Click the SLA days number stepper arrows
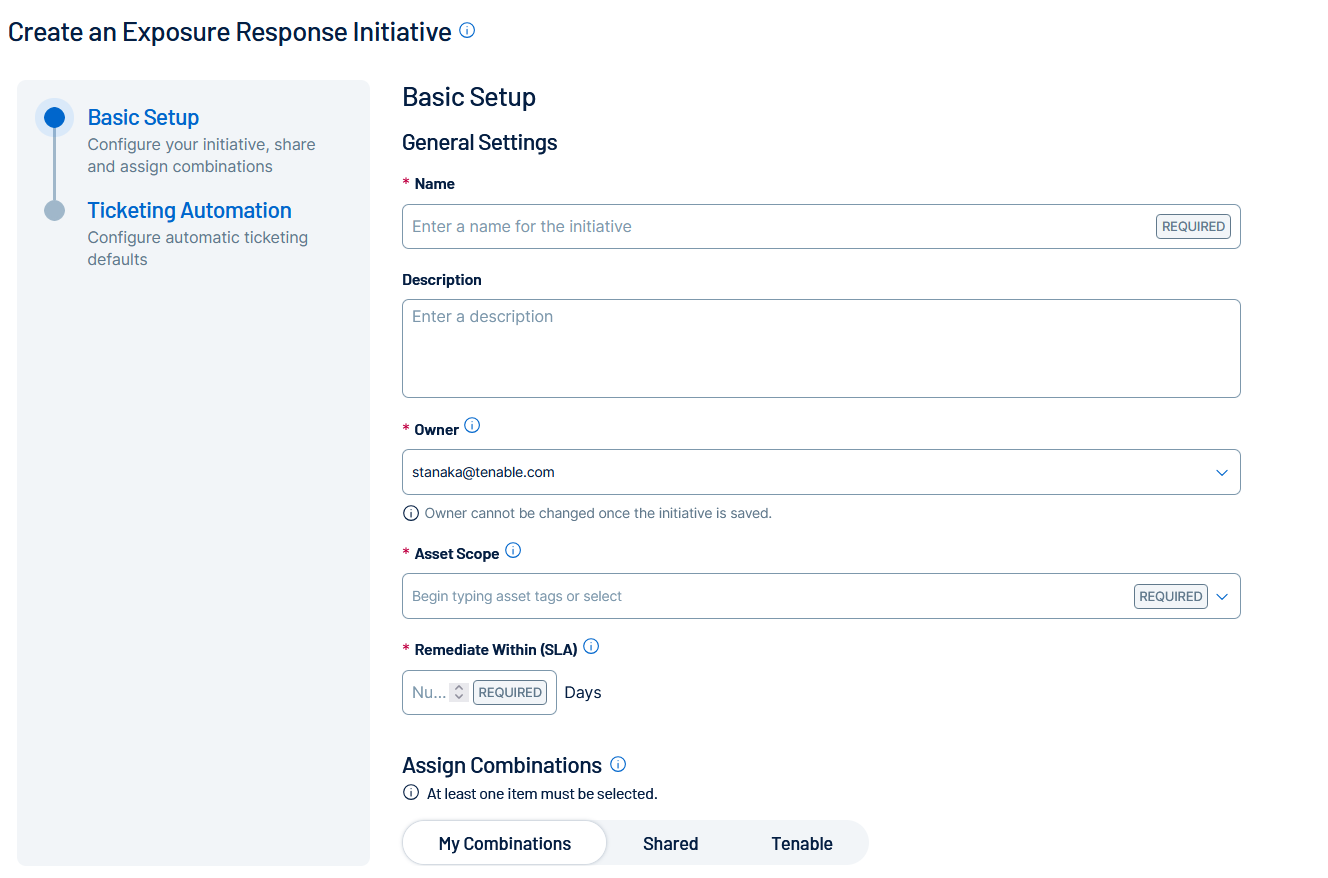 (458, 692)
